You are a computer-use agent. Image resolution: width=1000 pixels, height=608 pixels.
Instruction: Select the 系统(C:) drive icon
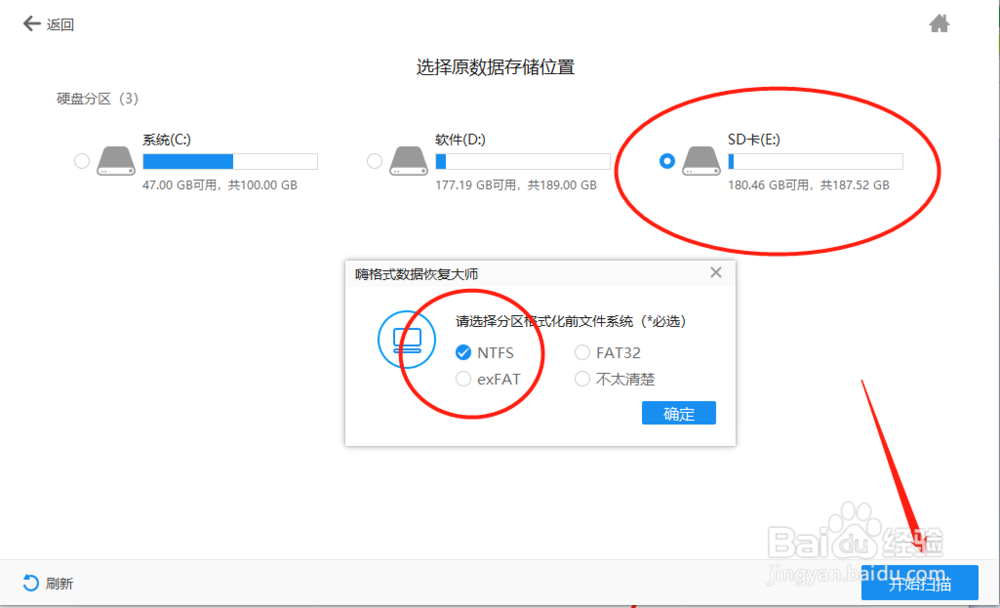(x=116, y=160)
